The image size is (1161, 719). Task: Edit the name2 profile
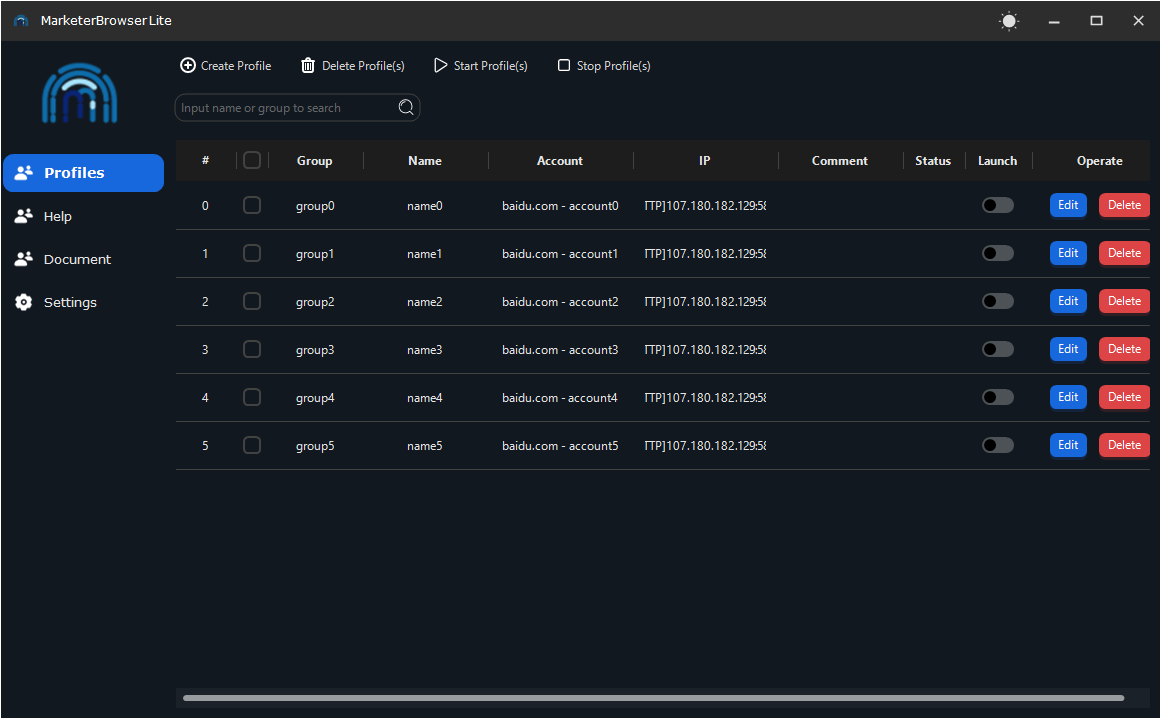coord(1068,301)
